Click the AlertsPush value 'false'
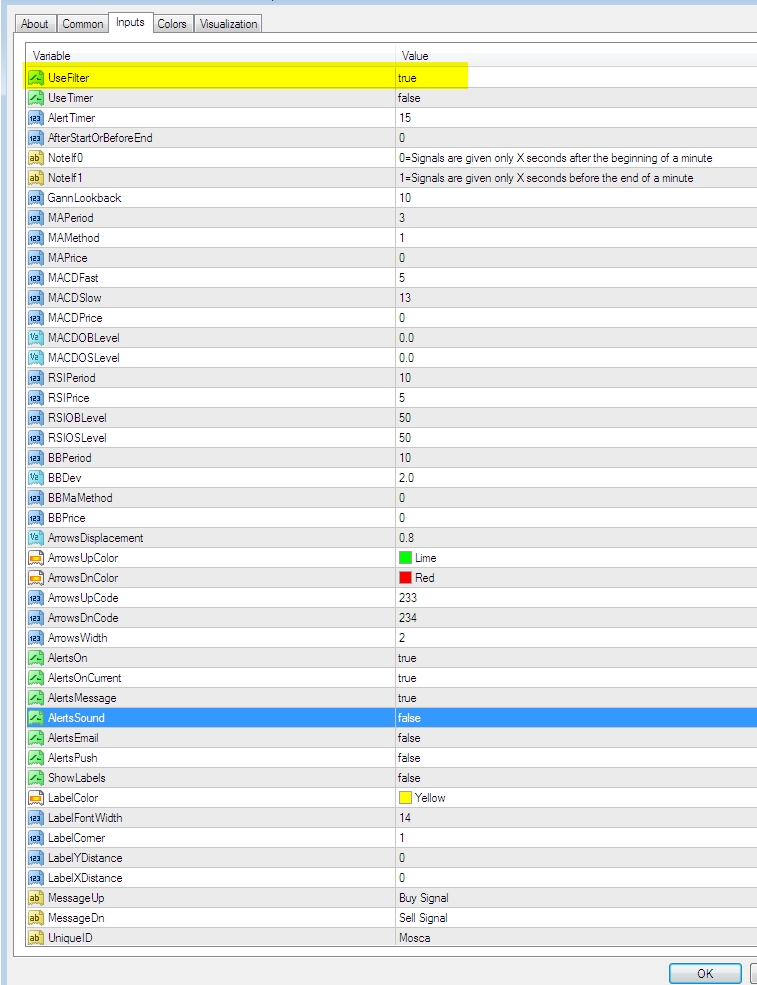Screen dimensions: 757x985 [x=409, y=758]
